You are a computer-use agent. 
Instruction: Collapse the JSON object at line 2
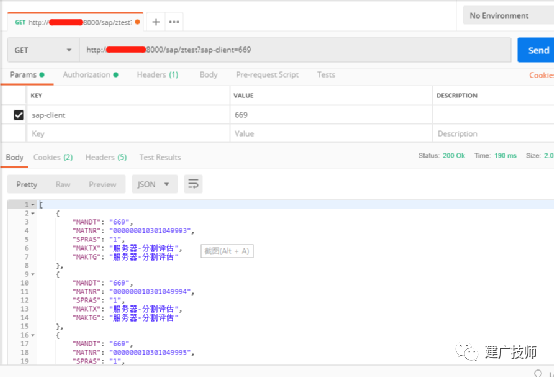tap(33, 213)
